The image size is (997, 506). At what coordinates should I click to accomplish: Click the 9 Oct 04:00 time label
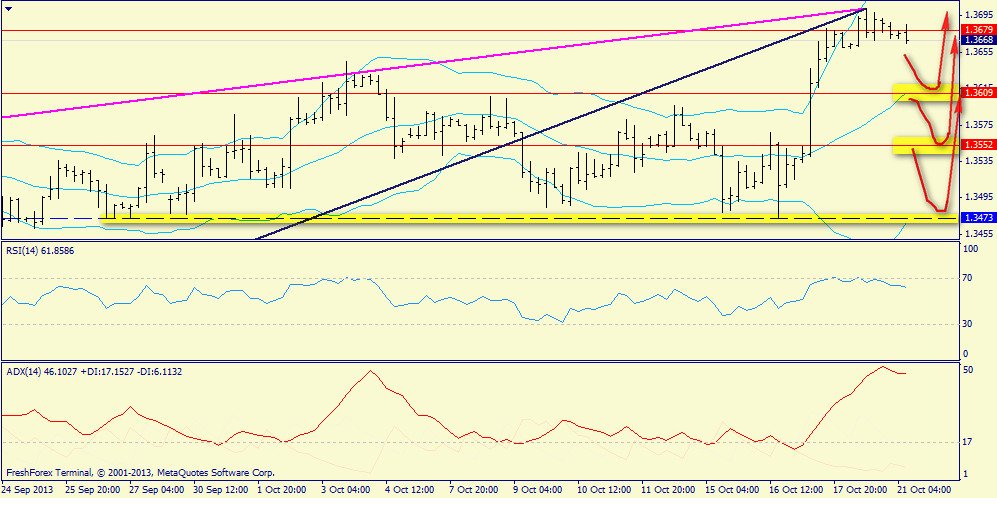[537, 490]
